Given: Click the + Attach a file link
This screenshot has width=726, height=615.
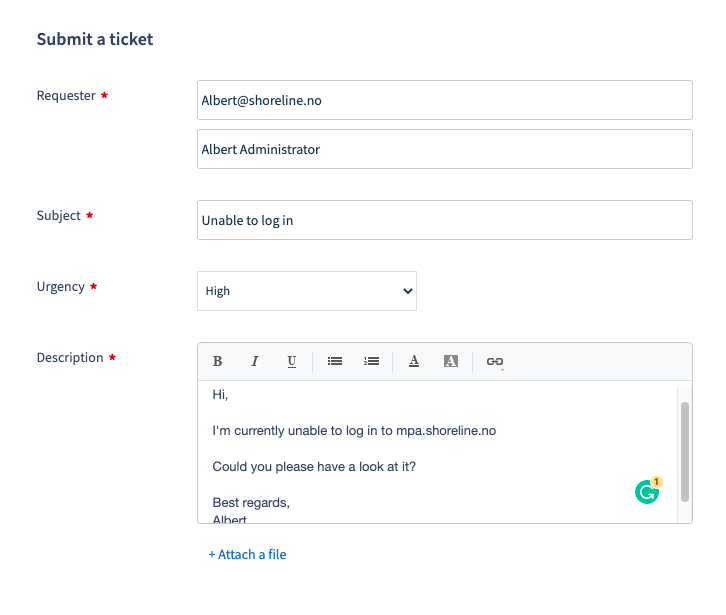Looking at the screenshot, I should 247,554.
